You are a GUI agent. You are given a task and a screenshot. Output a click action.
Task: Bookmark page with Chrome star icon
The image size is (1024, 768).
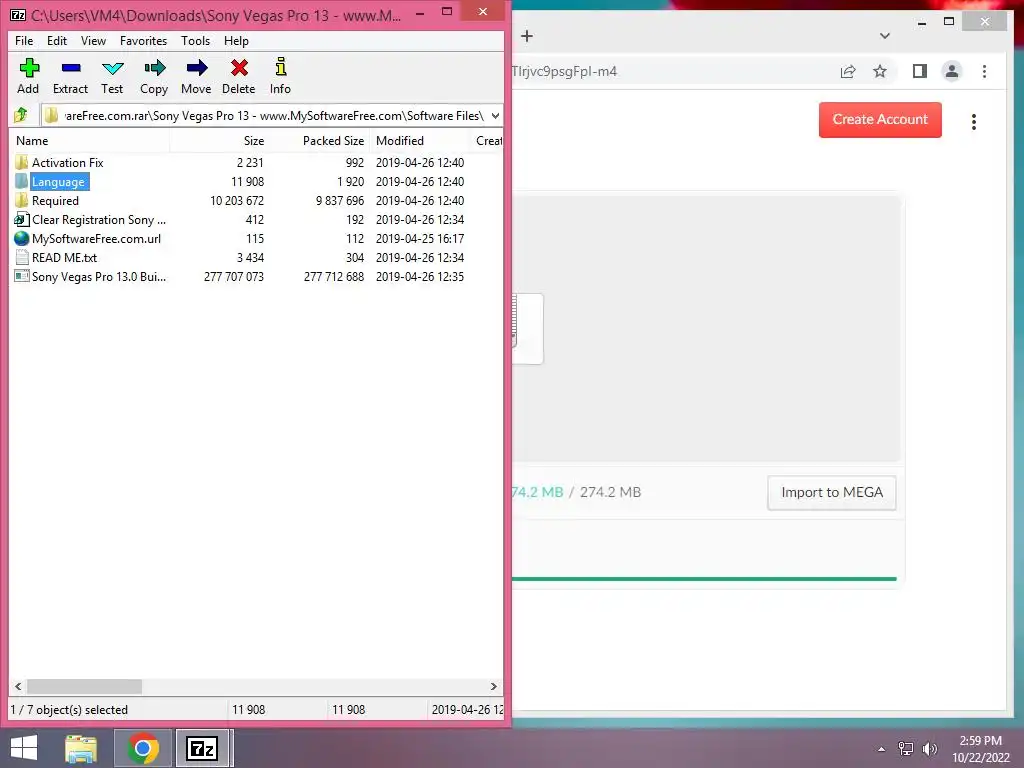880,71
